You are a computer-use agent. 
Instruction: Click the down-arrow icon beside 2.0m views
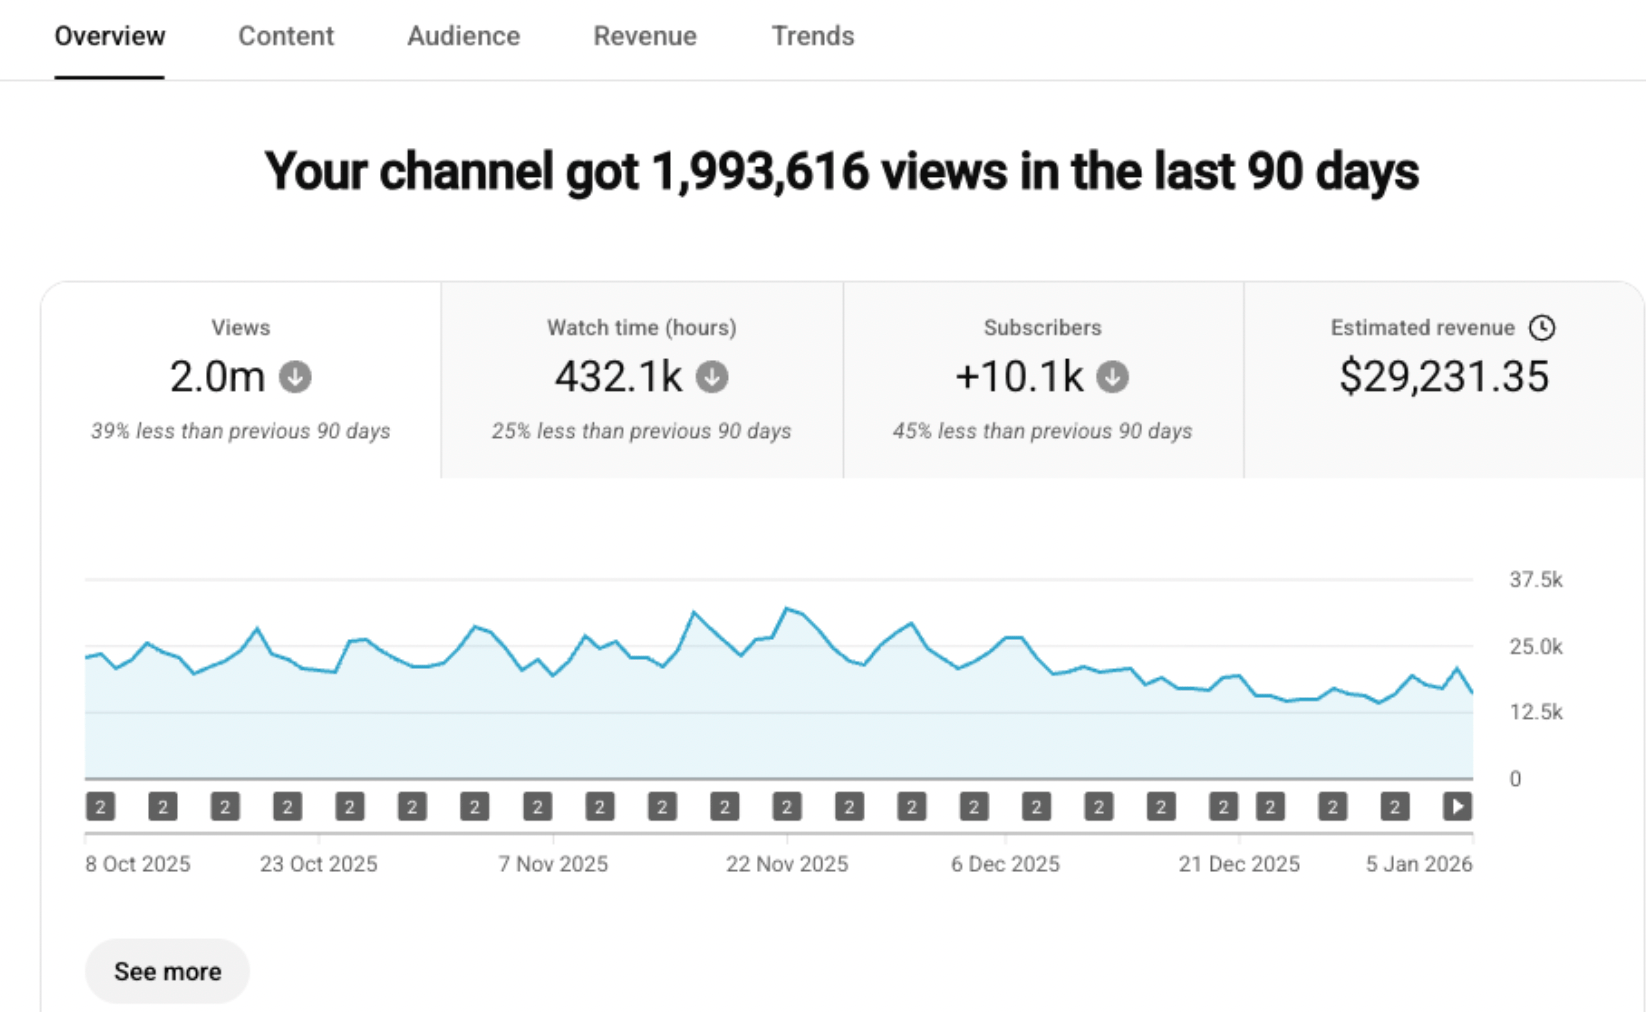click(295, 377)
